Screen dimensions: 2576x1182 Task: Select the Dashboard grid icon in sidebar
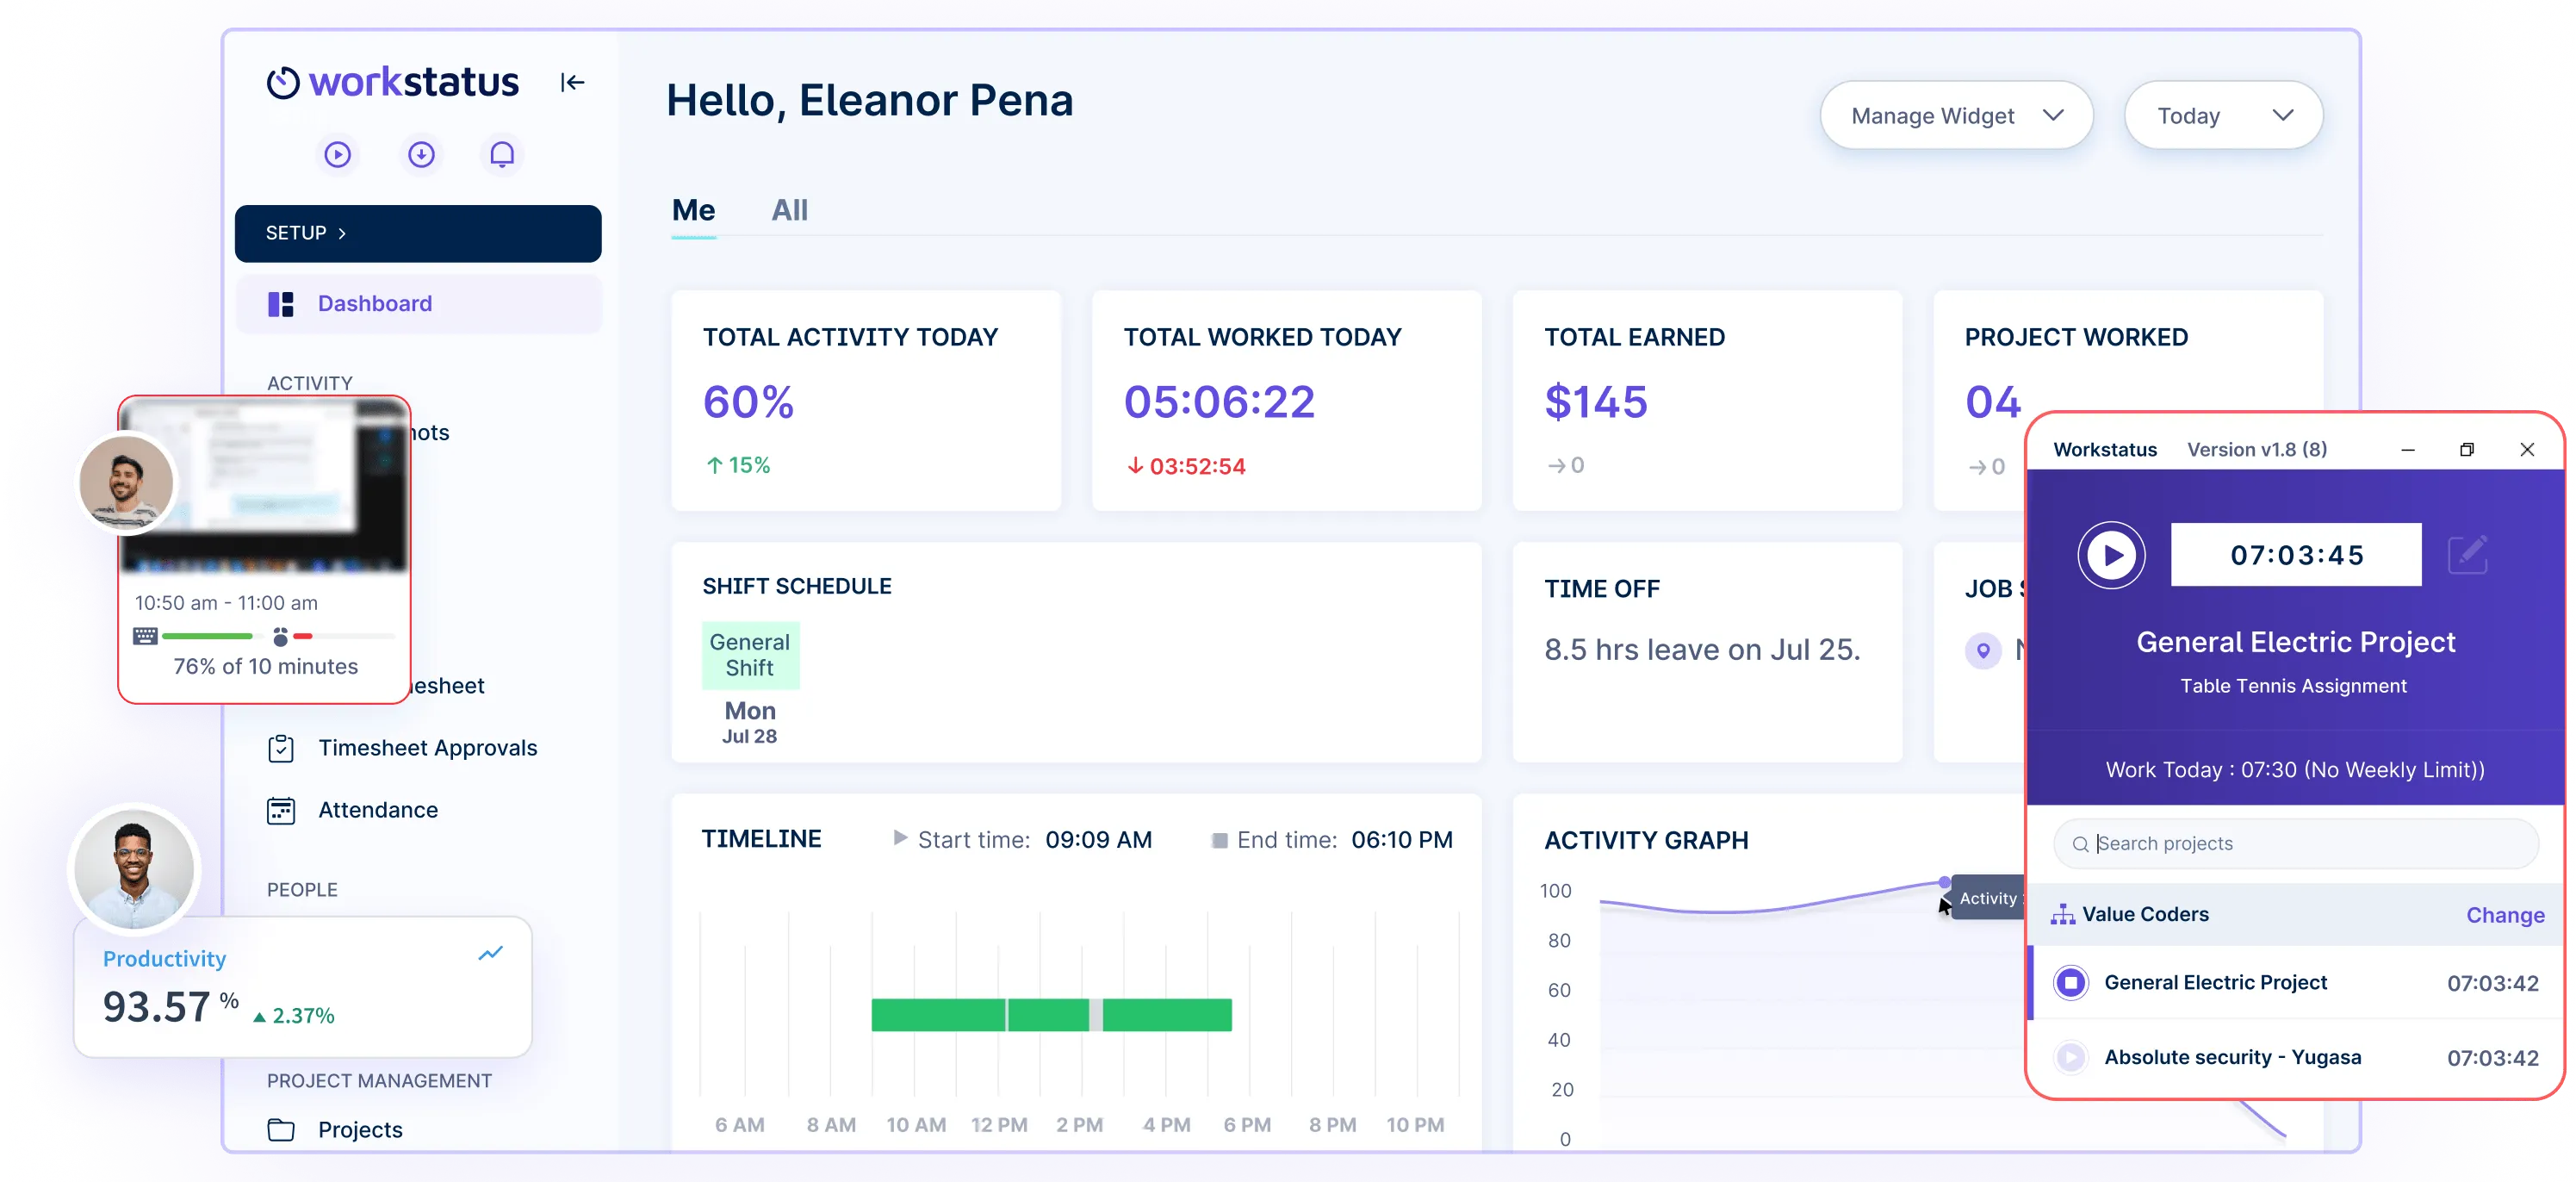(281, 303)
